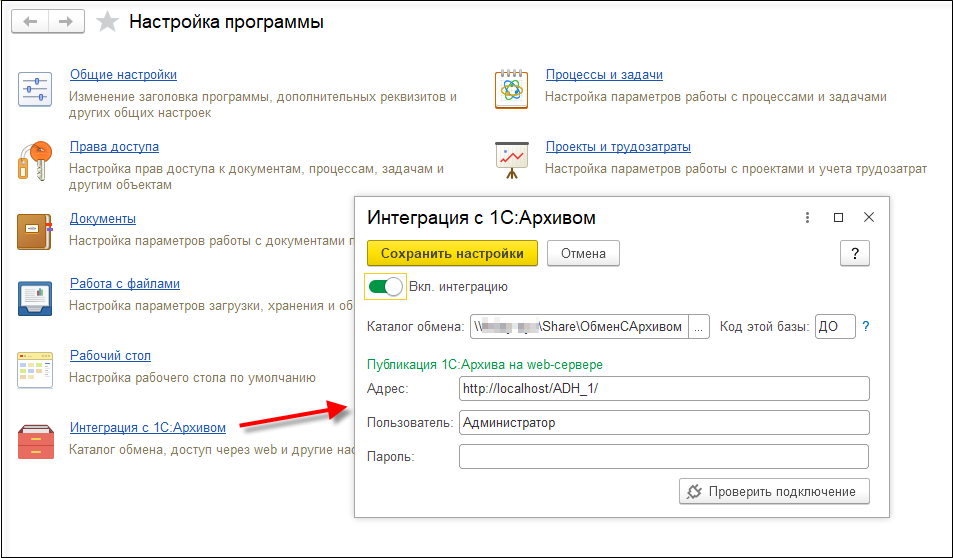The image size is (953, 558).
Task: Click the Отмена button
Action: pos(583,253)
